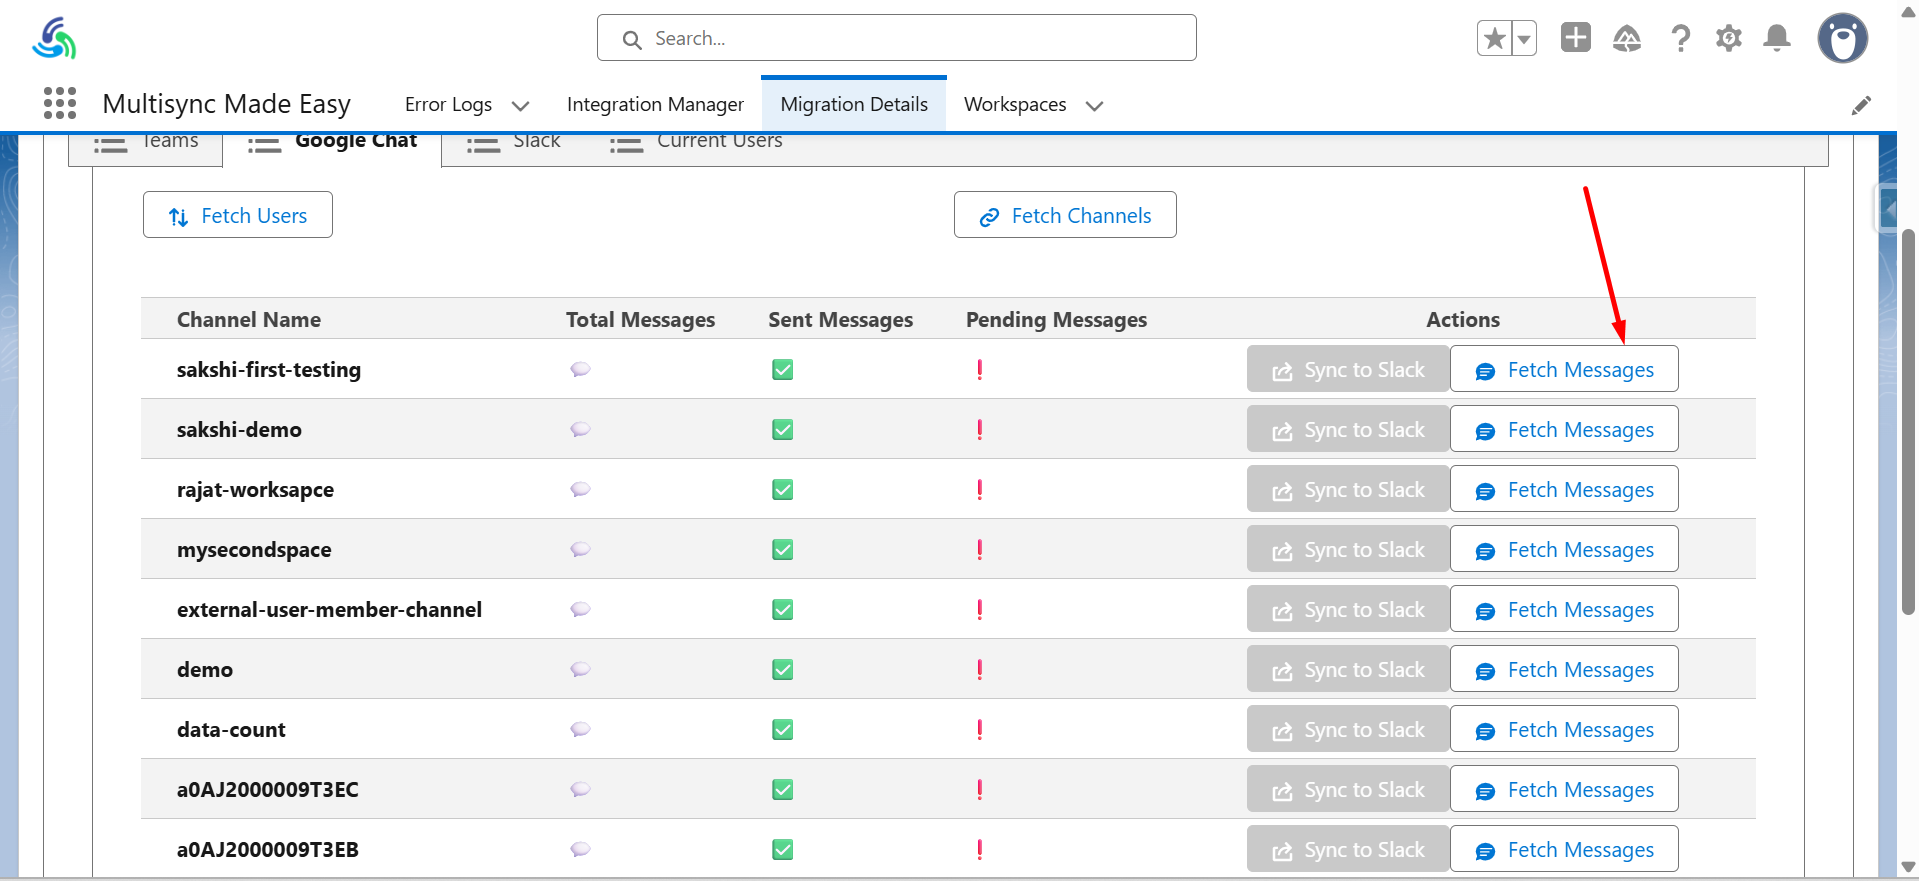Click the Fetch Users sort arrows icon
Viewport: 1919px width, 881px height.
point(179,217)
